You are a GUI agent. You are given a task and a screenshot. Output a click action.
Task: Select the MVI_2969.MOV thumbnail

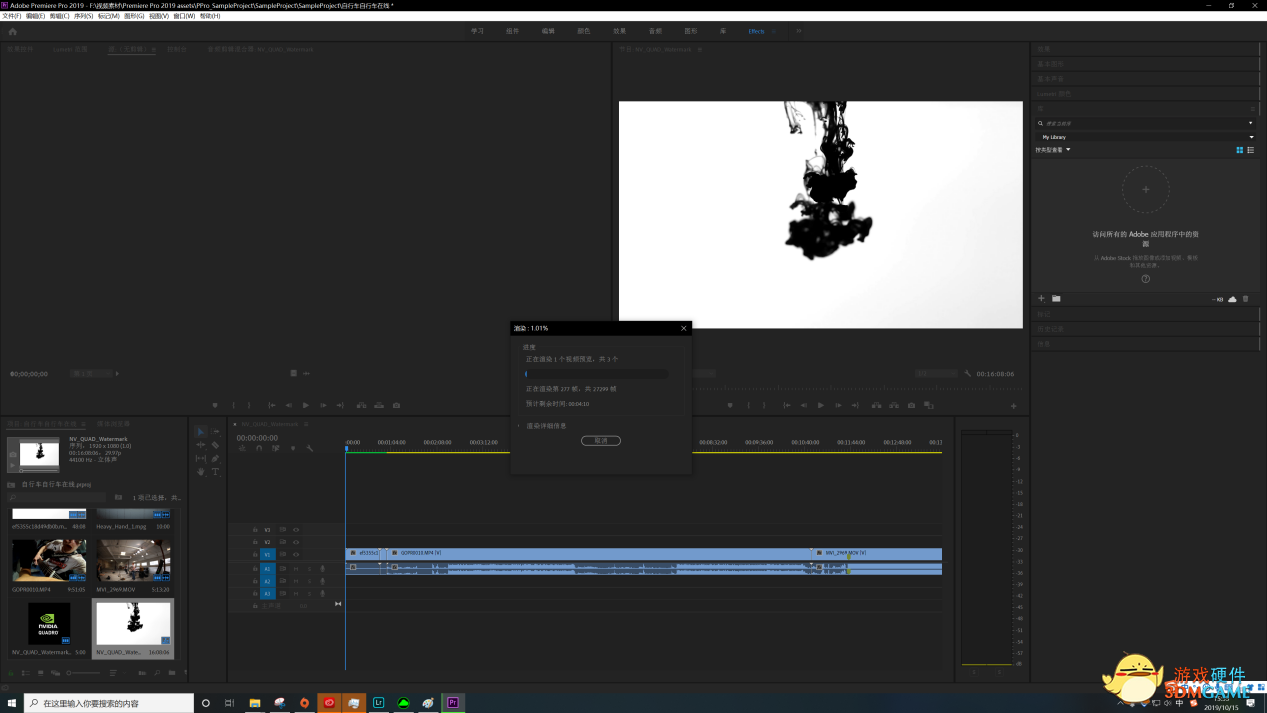(134, 561)
